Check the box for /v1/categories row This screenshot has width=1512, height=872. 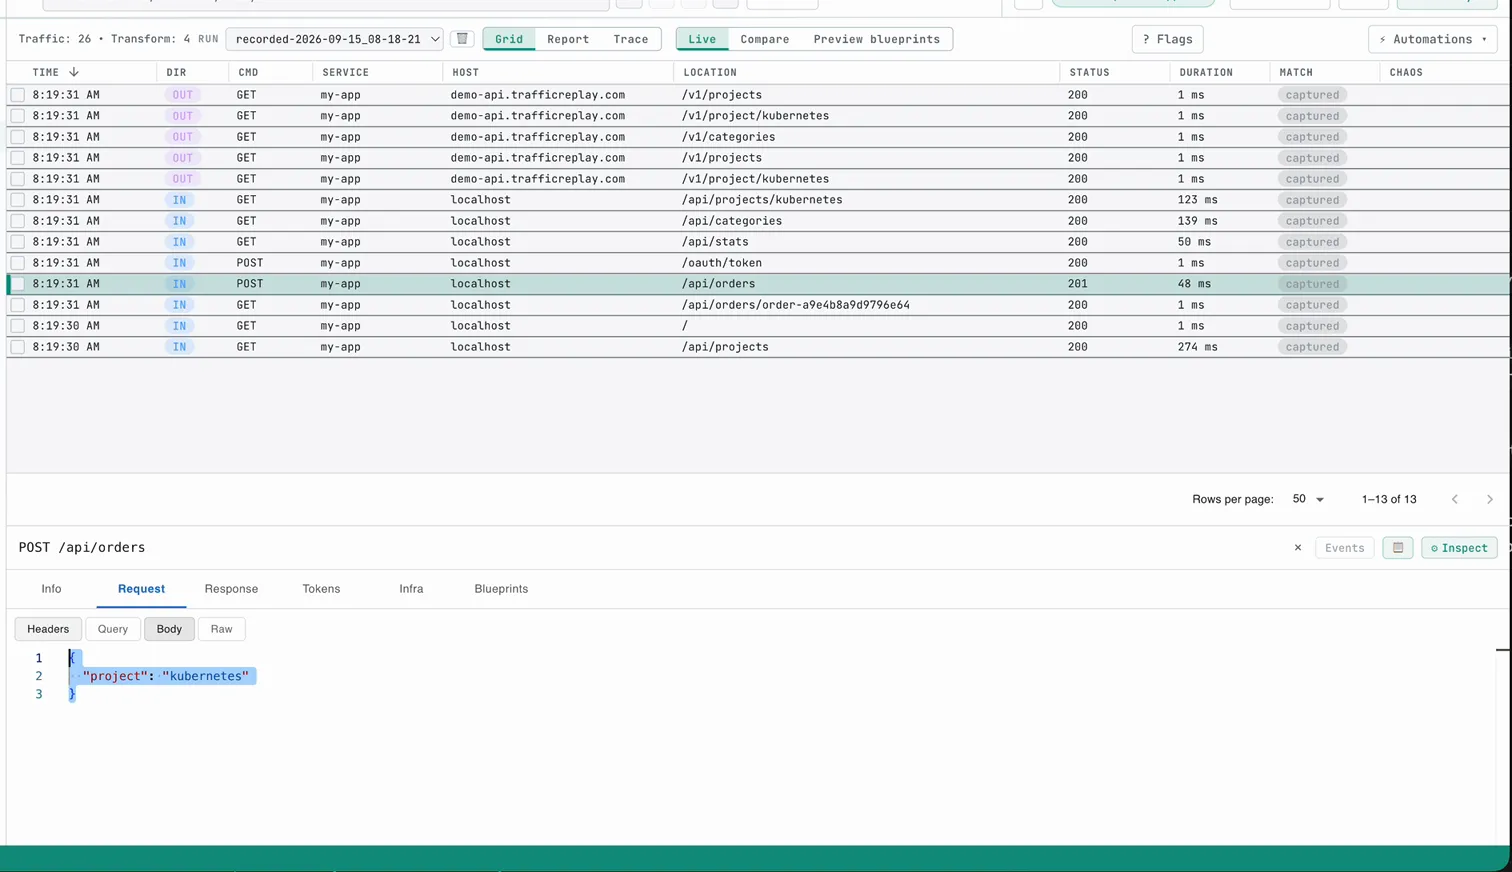[18, 137]
